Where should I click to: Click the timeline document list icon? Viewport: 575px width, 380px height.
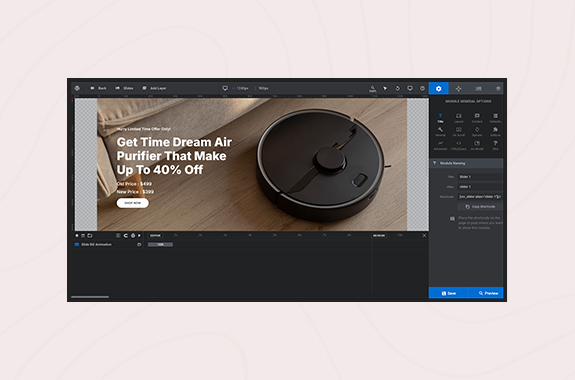[118, 235]
